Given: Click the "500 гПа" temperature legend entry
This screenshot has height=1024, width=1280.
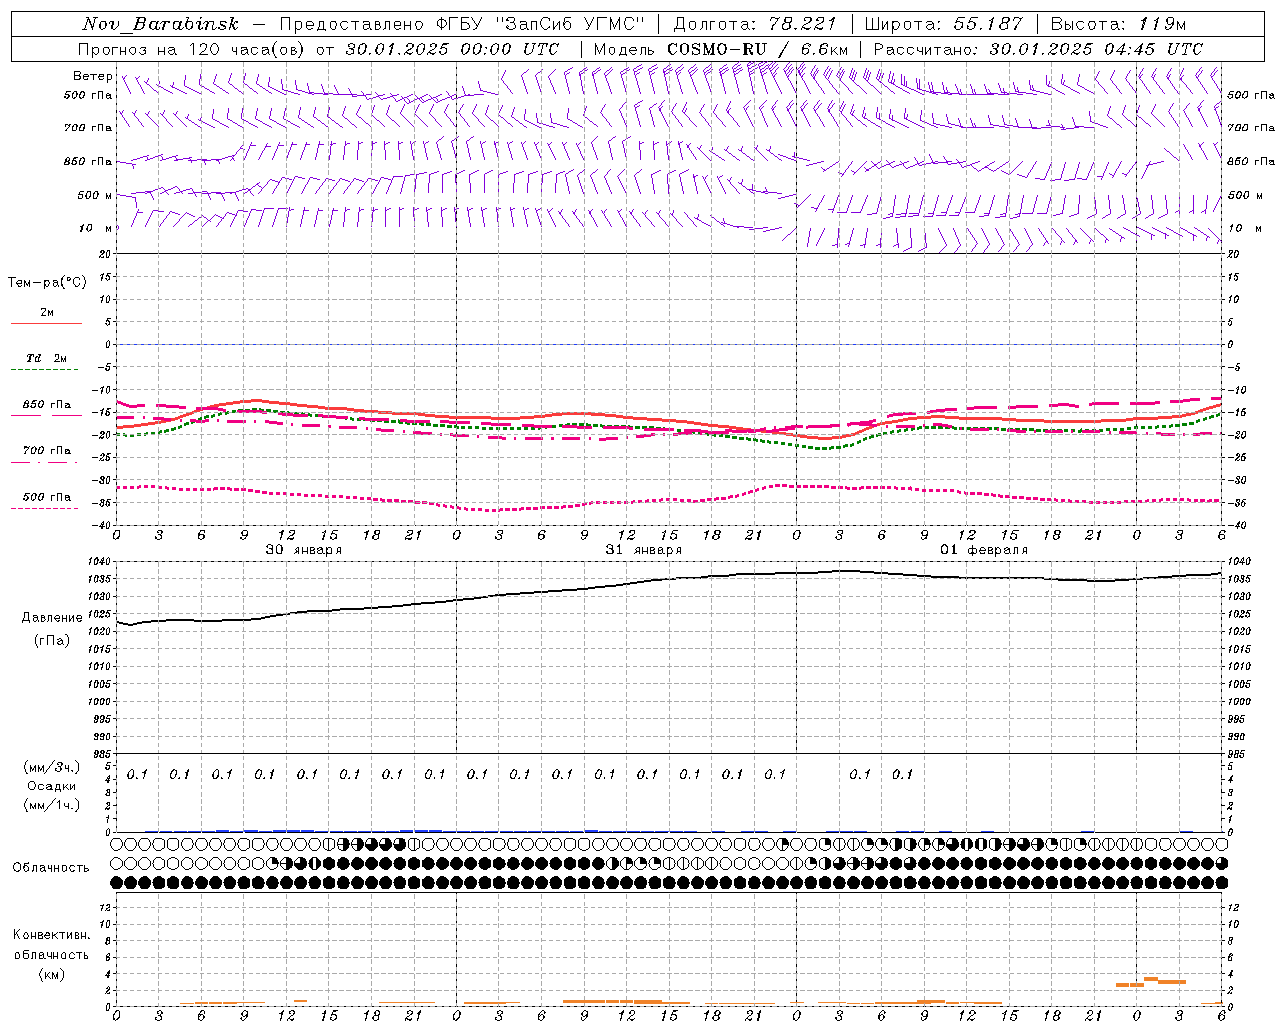Looking at the screenshot, I should pyautogui.click(x=47, y=497).
